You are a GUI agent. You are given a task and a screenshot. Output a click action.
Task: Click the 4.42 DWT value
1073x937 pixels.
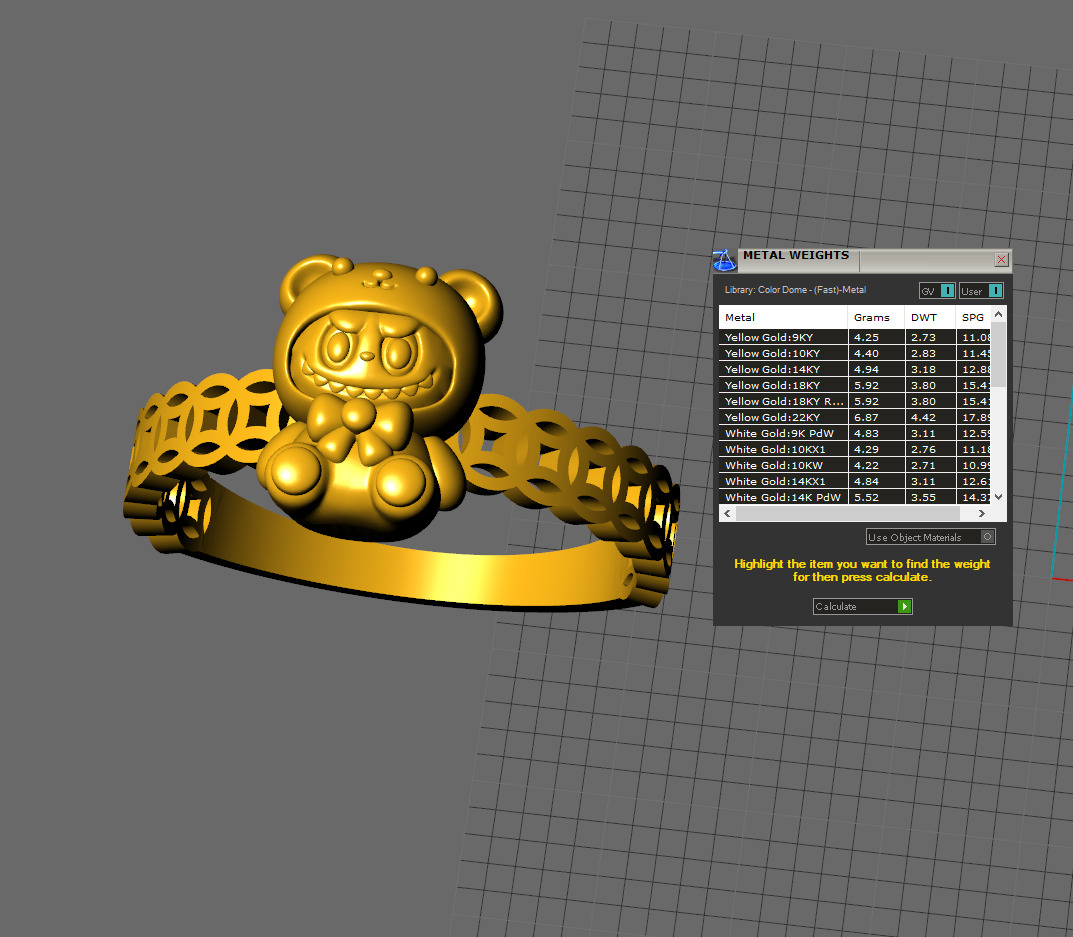point(923,418)
